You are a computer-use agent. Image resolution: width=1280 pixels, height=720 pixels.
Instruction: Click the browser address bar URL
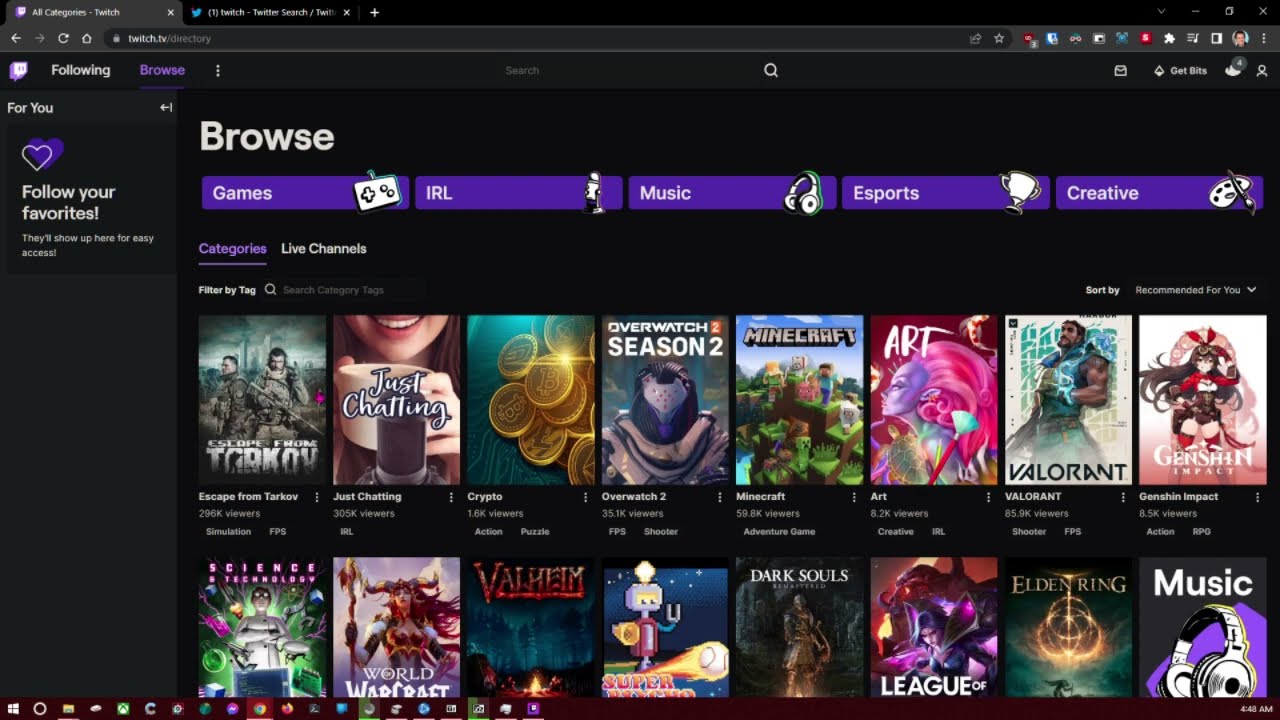coord(169,38)
